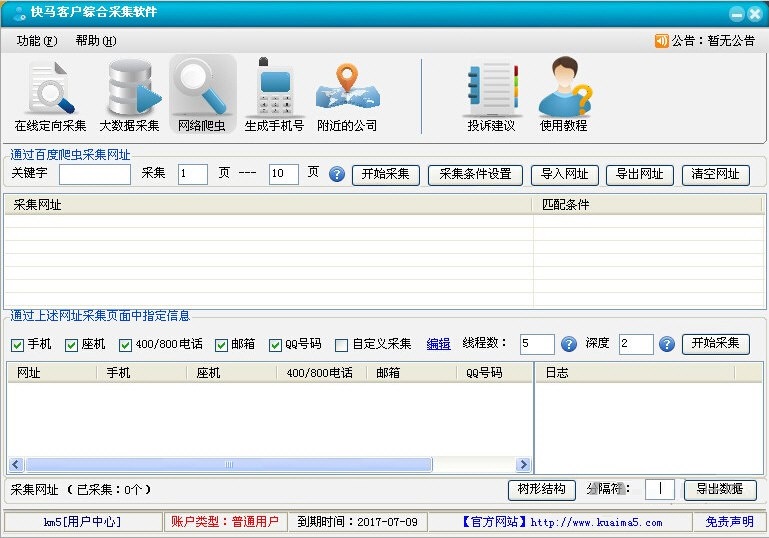Open 在线定向采集 tool icon
Image resolution: width=769 pixels, height=538 pixels.
(50, 96)
